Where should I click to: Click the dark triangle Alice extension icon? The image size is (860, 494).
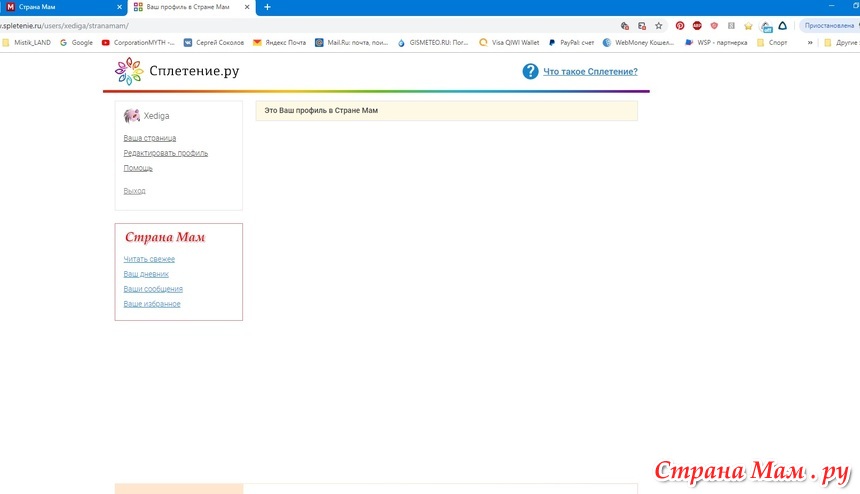point(783,26)
